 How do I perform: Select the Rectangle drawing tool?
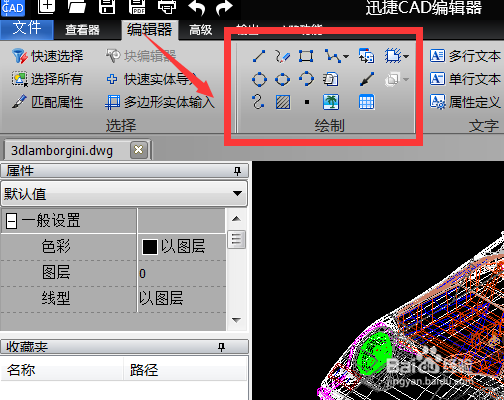pos(306,56)
